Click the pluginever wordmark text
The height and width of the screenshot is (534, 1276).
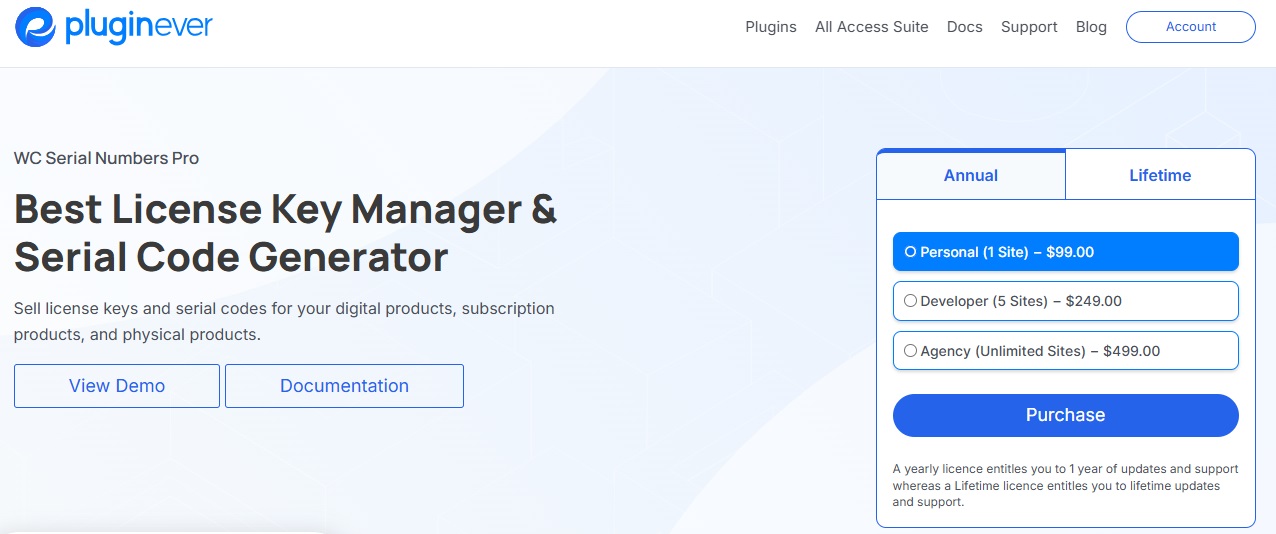139,27
